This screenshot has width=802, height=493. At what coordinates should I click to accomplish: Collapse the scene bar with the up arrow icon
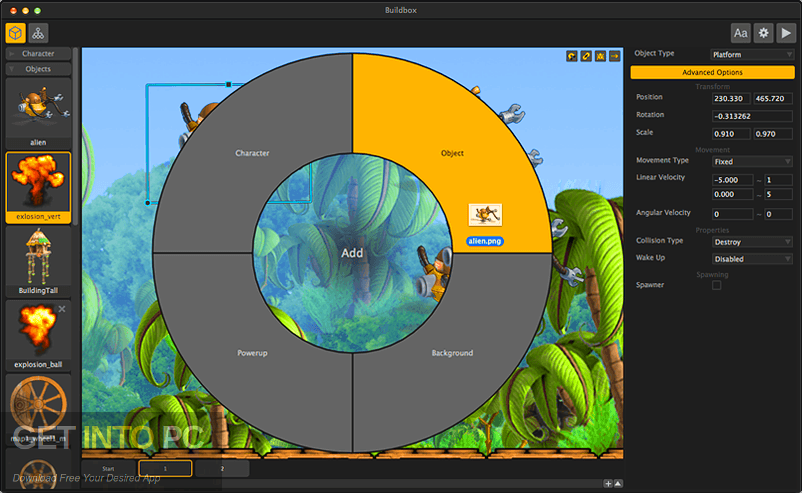pos(618,483)
